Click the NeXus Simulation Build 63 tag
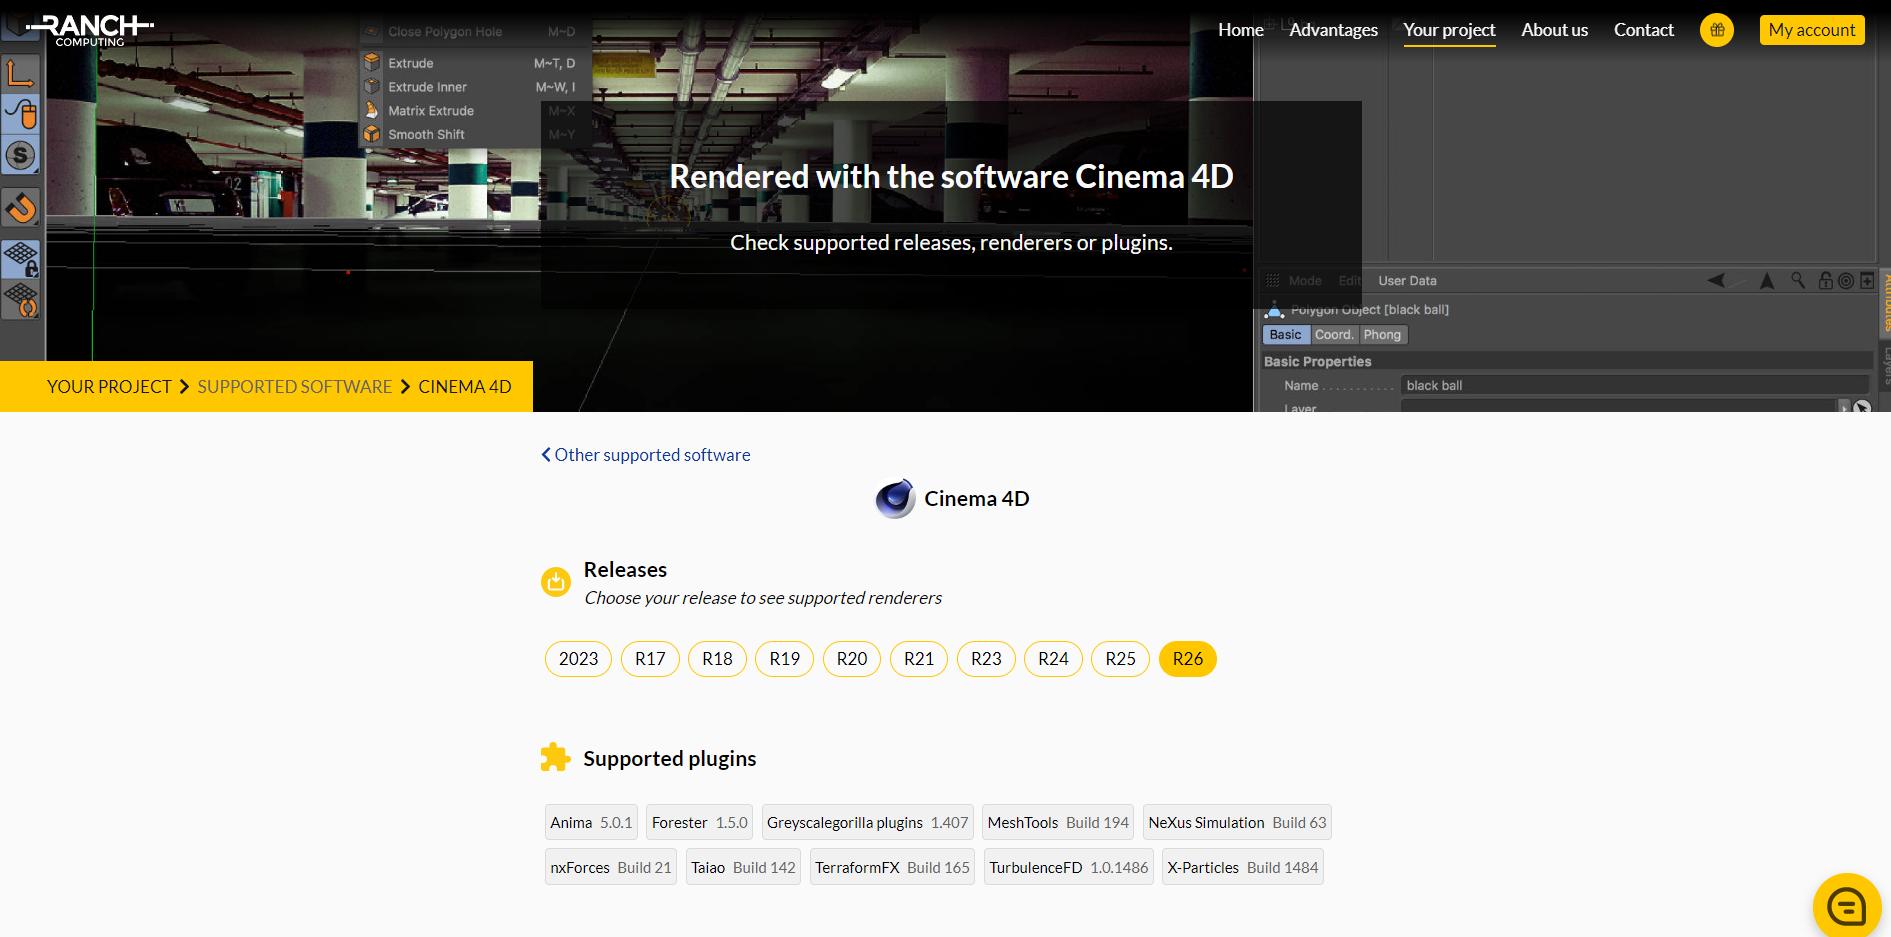1891x937 pixels. click(1237, 822)
